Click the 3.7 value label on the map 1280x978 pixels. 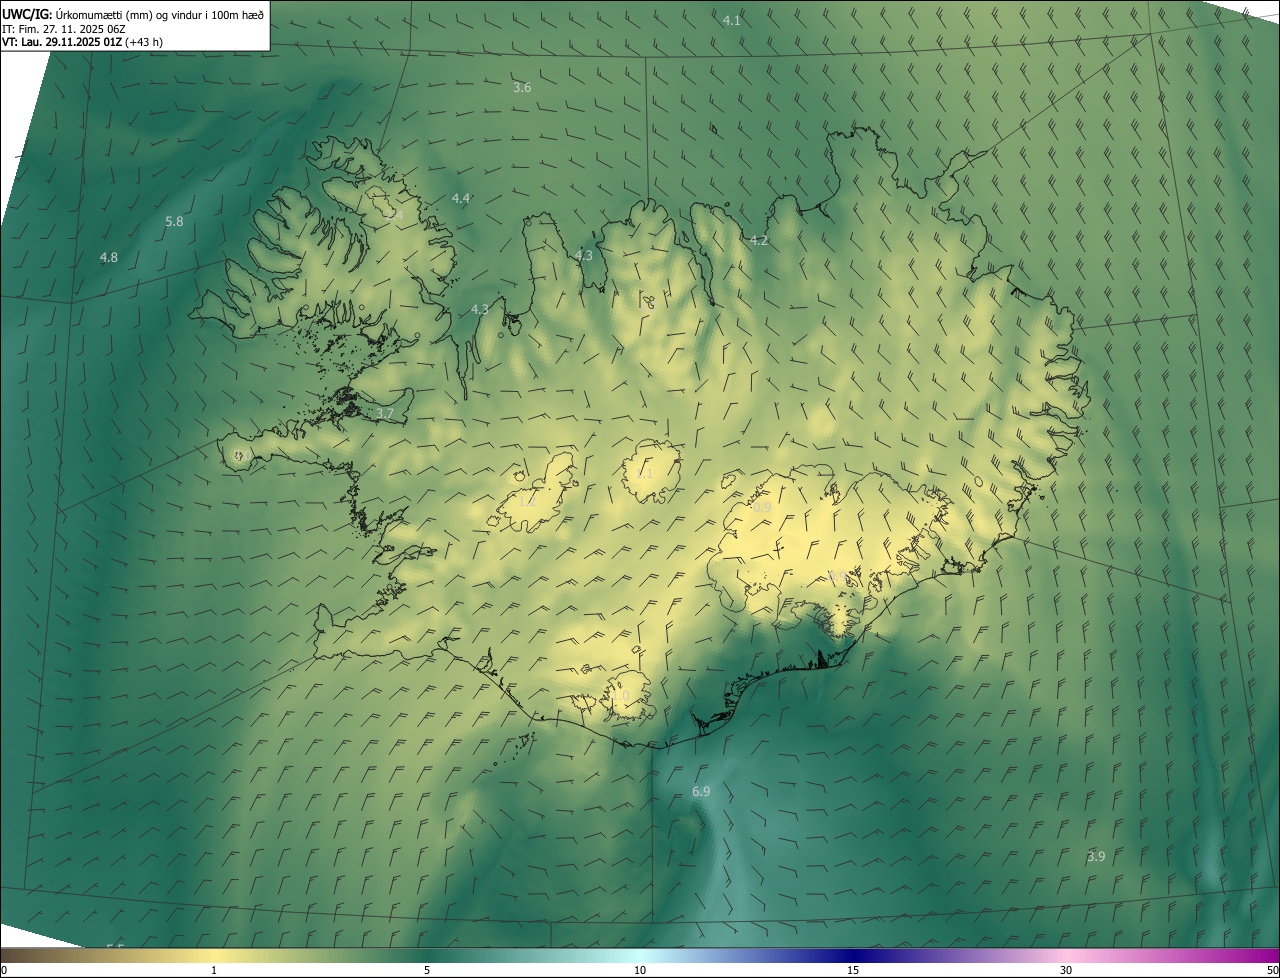coord(385,414)
